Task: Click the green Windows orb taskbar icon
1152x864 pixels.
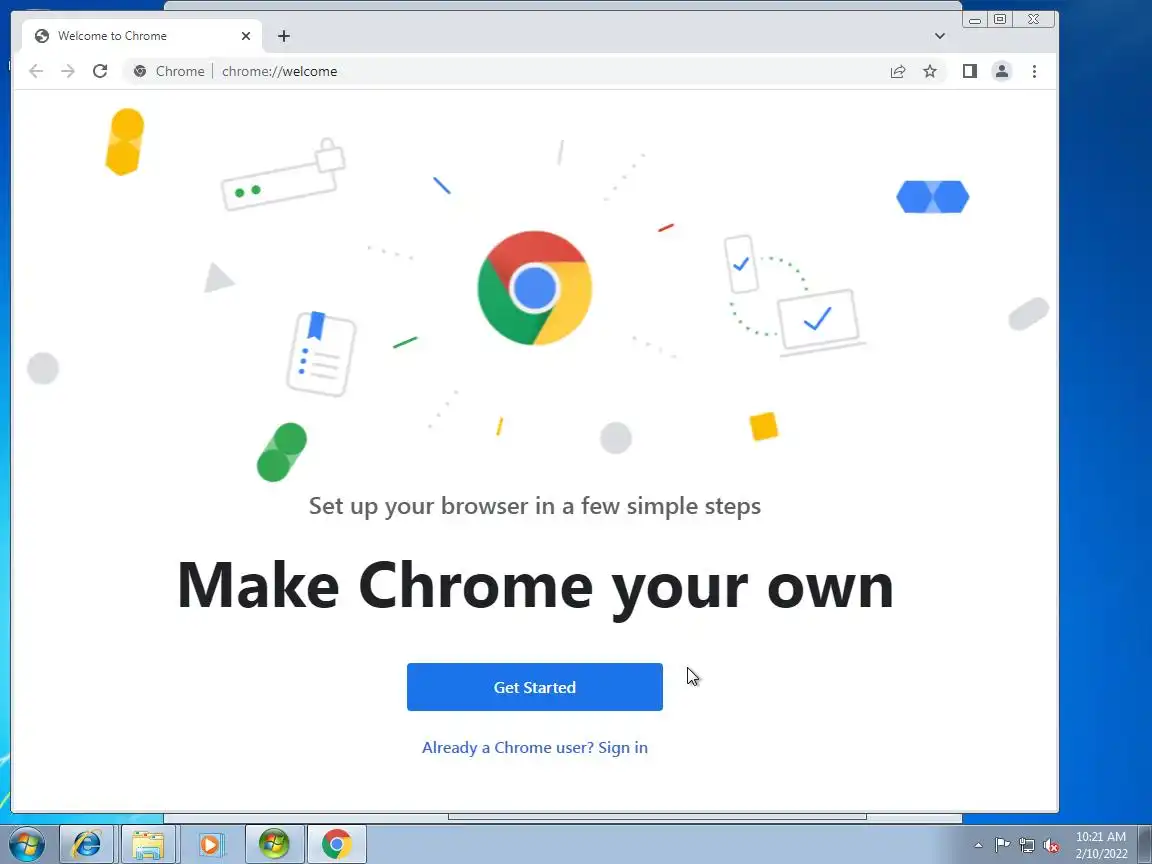Action: pyautogui.click(x=274, y=844)
